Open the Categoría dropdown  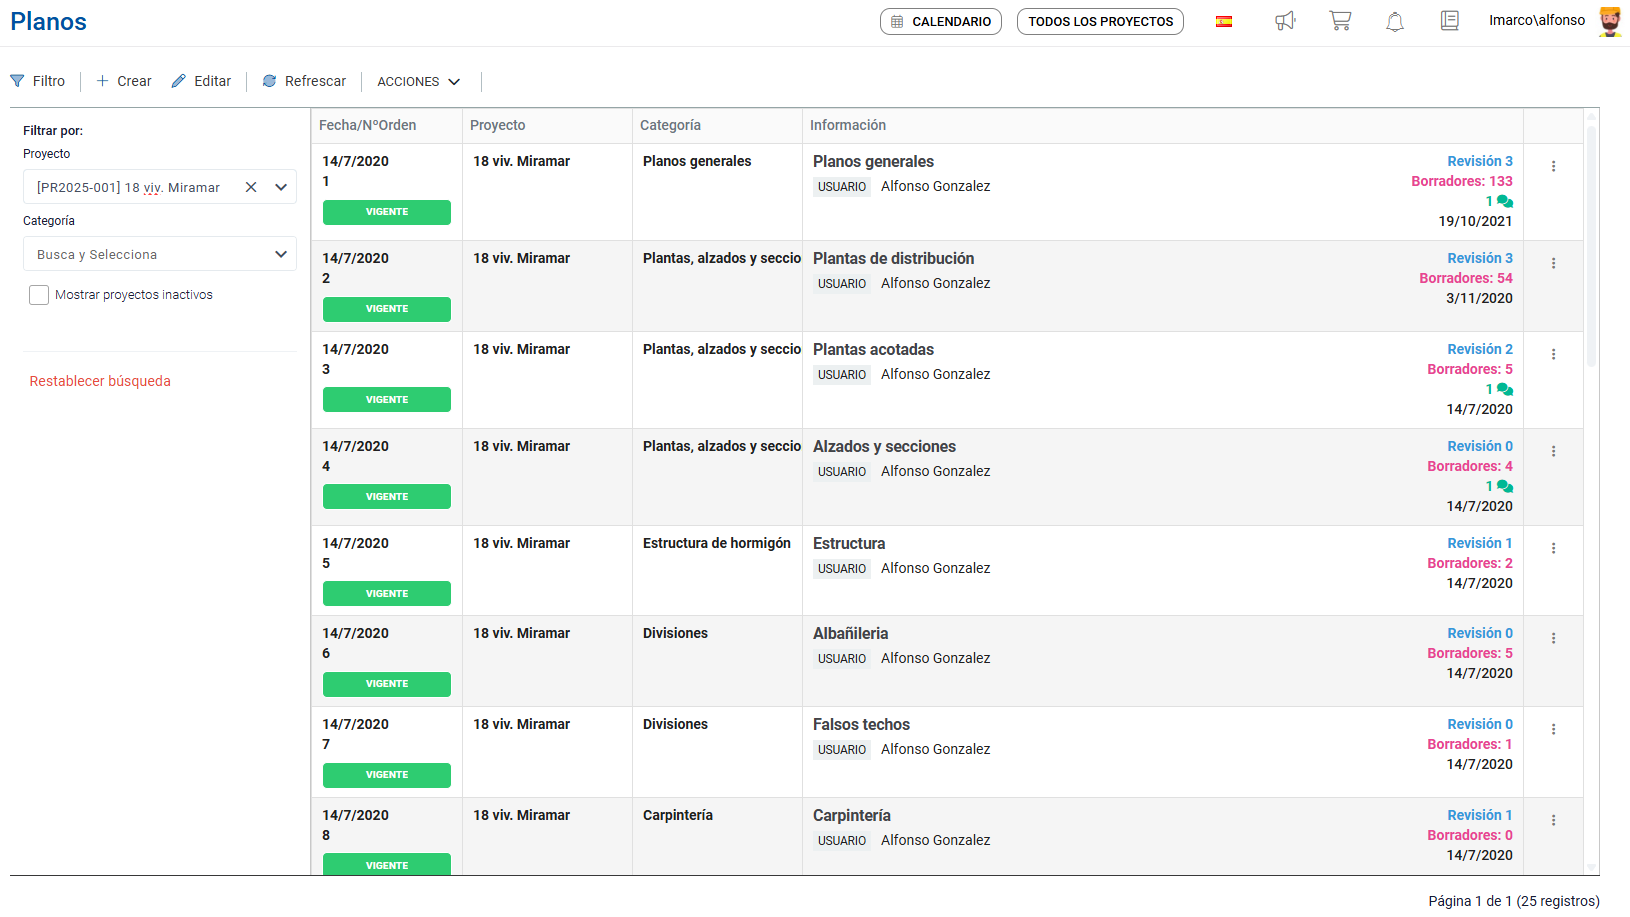(281, 254)
